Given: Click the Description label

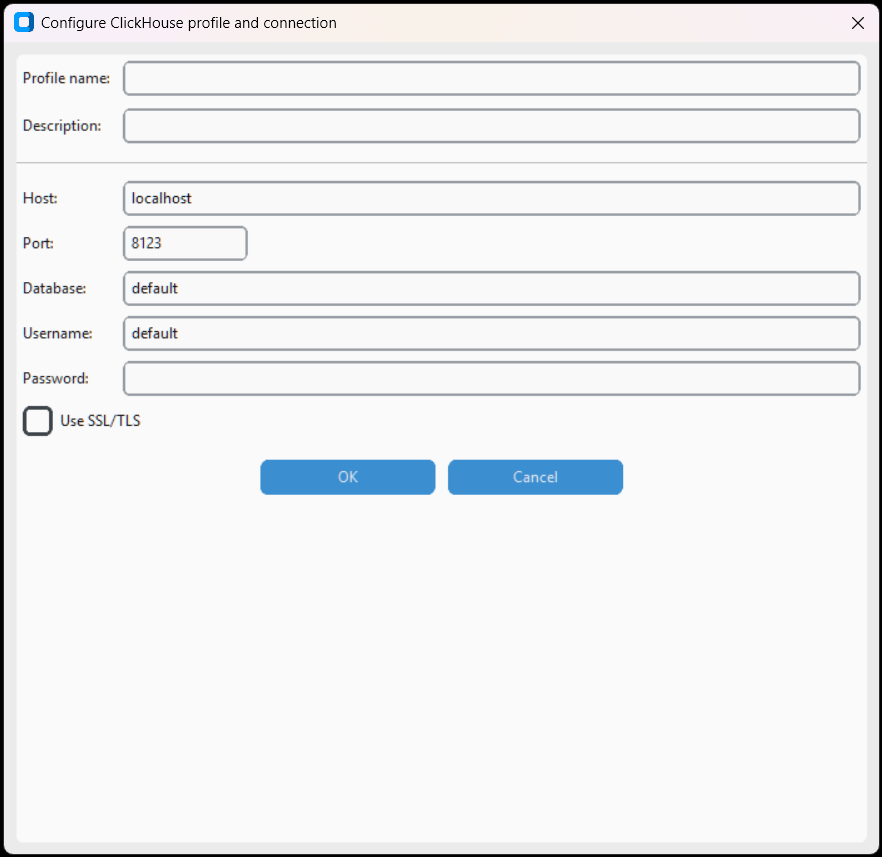Looking at the screenshot, I should tap(62, 126).
